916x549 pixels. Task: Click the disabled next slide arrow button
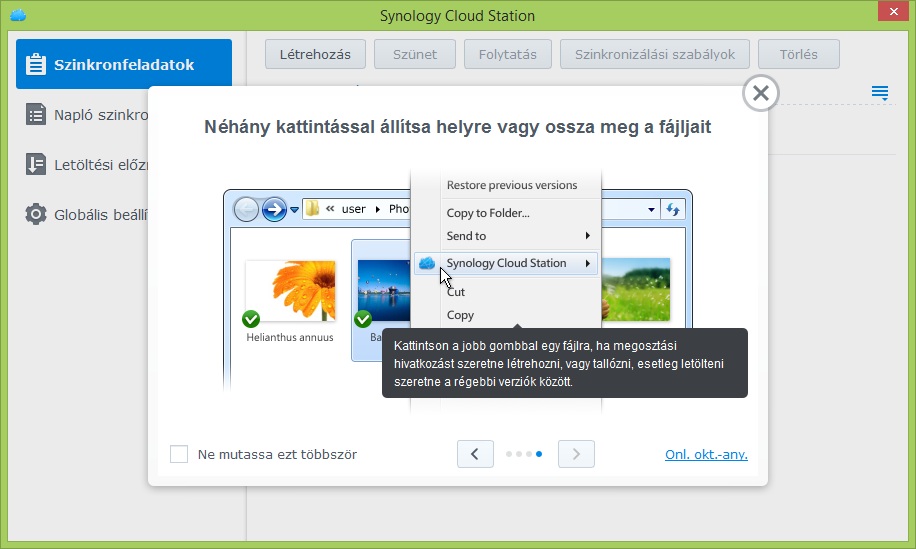(576, 454)
